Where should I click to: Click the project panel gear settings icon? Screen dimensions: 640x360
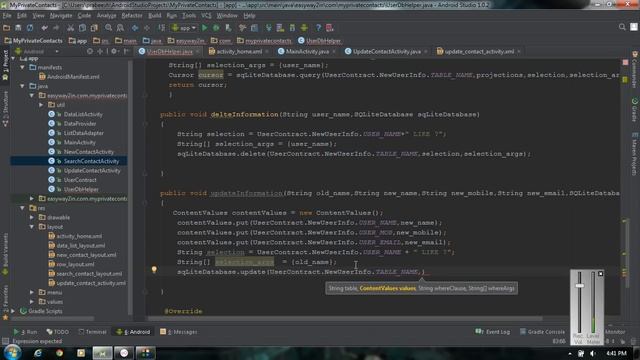click(x=114, y=51)
